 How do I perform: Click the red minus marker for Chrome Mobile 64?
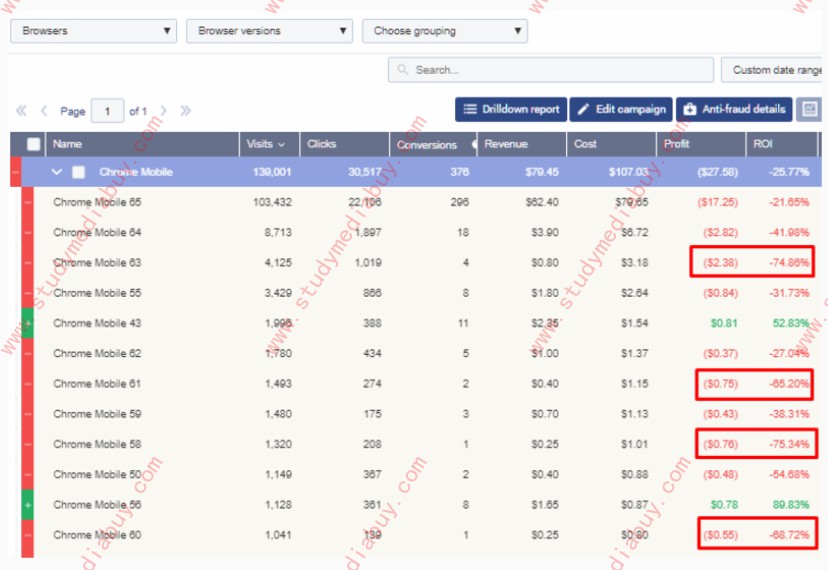(27, 232)
